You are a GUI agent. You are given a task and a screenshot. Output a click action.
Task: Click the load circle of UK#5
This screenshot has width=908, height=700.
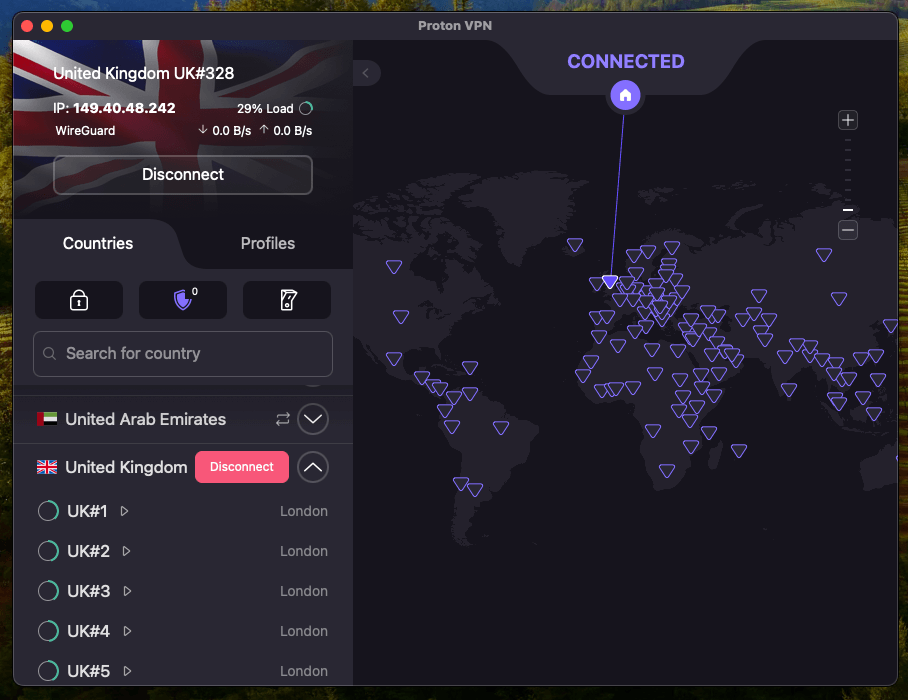coord(48,670)
